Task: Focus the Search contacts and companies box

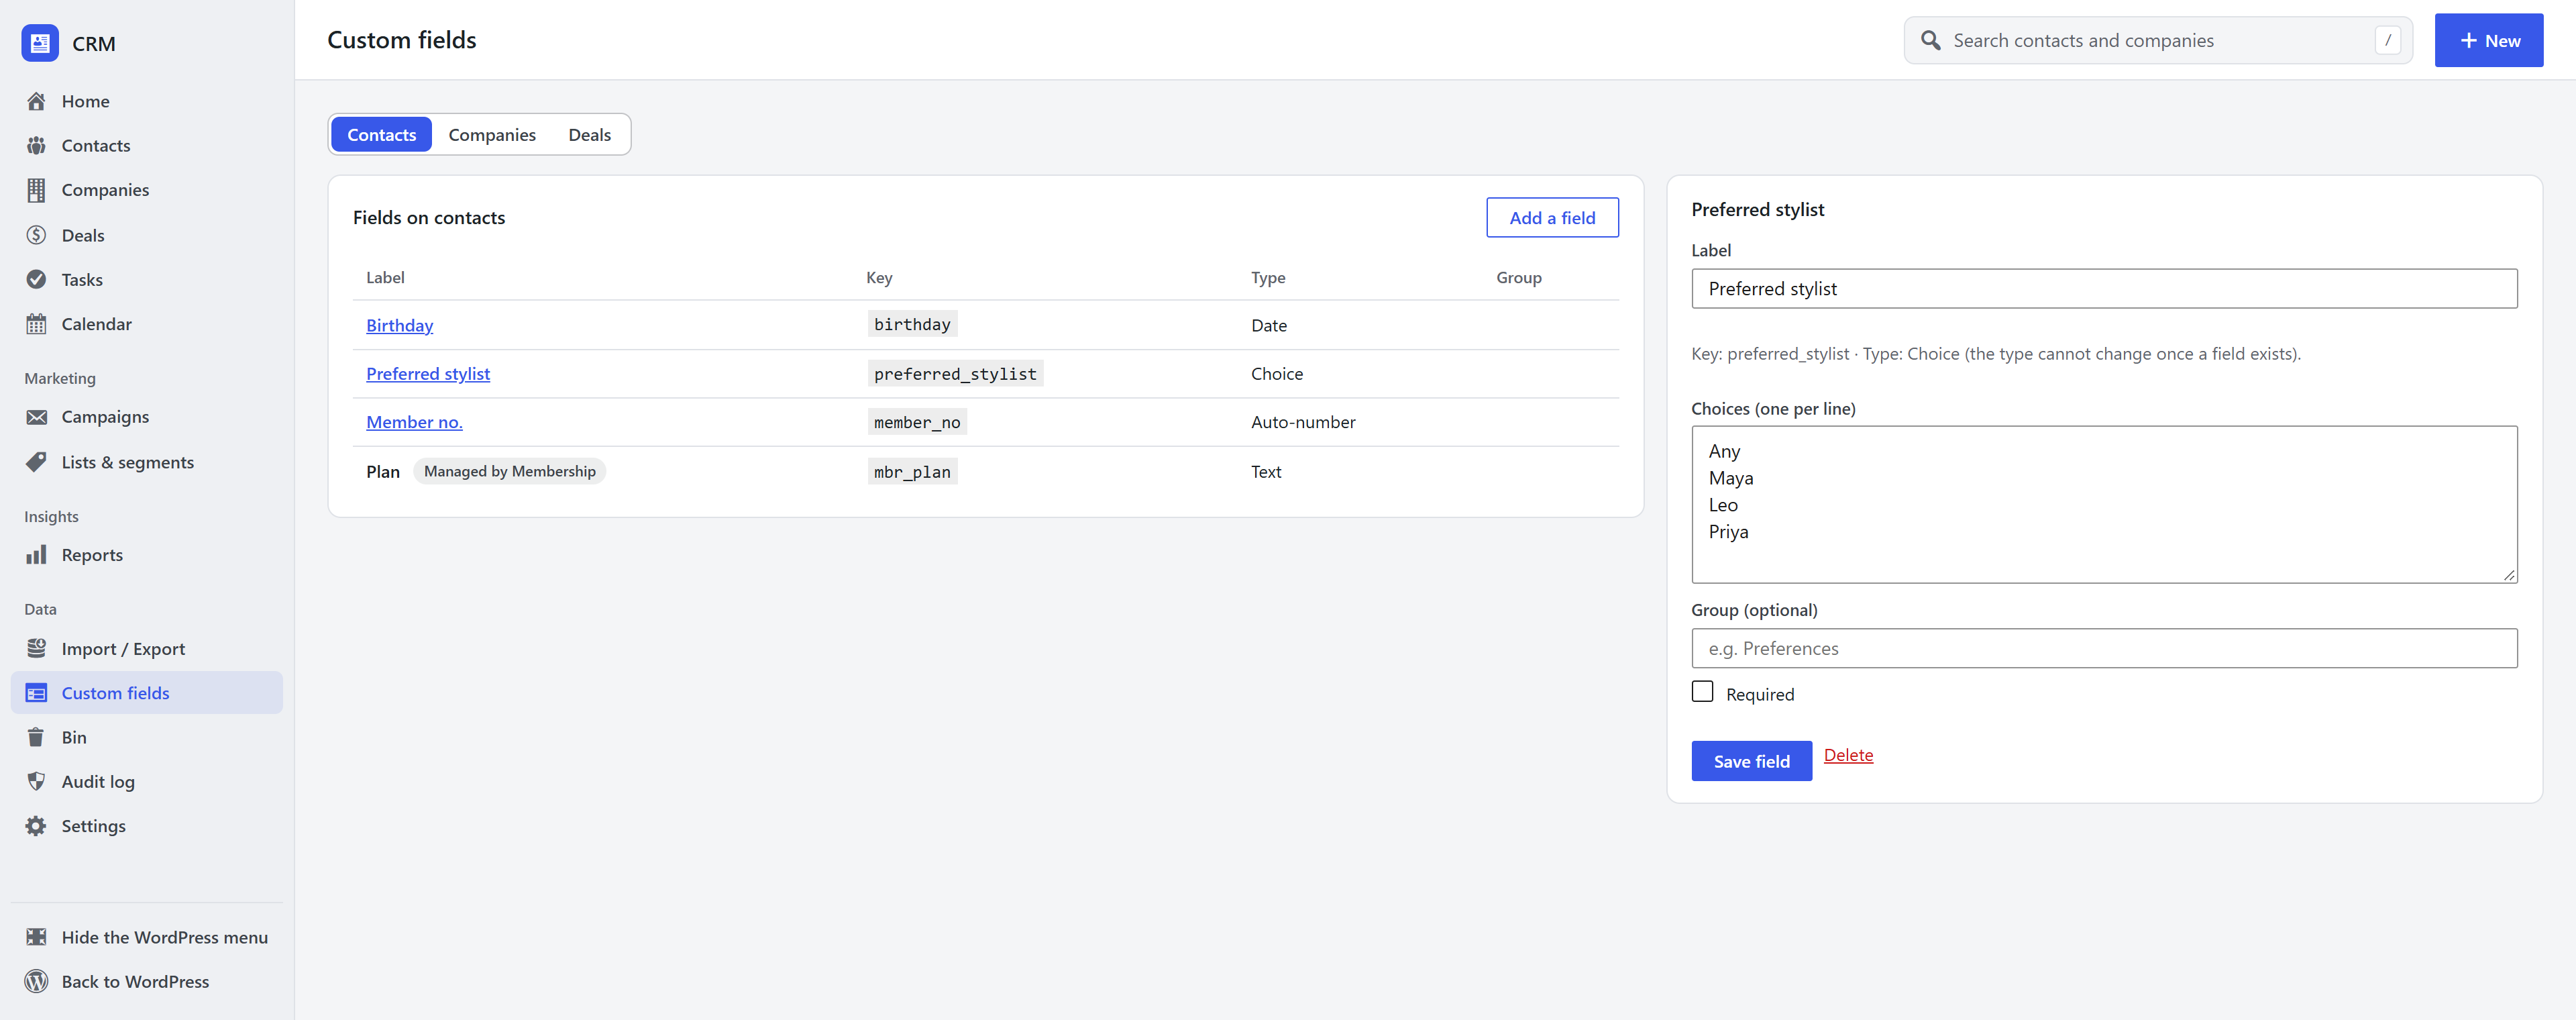Action: (x=2158, y=40)
